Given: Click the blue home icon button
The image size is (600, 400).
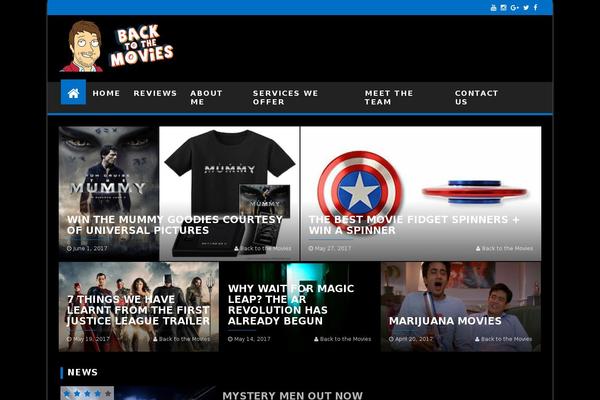Looking at the screenshot, I should (x=73, y=92).
